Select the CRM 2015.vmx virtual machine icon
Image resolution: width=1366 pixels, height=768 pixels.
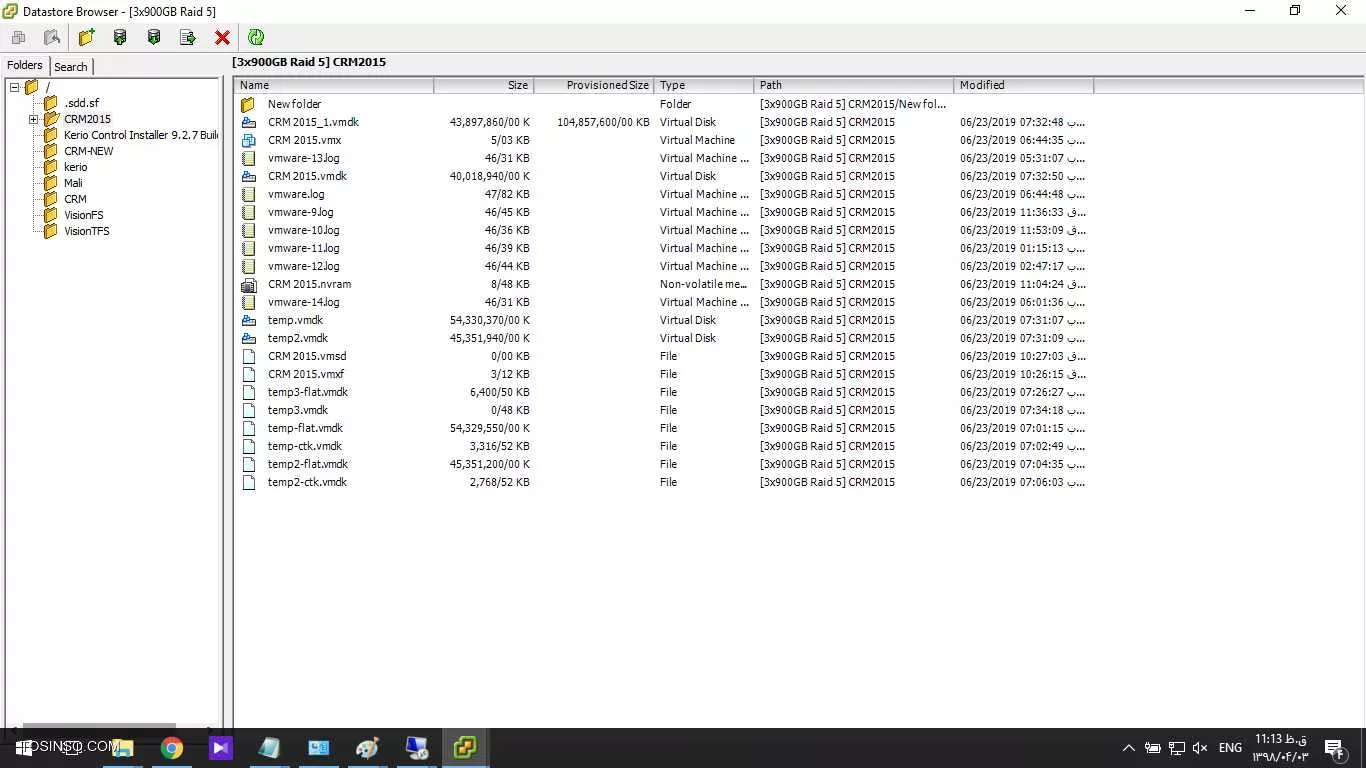click(x=249, y=140)
